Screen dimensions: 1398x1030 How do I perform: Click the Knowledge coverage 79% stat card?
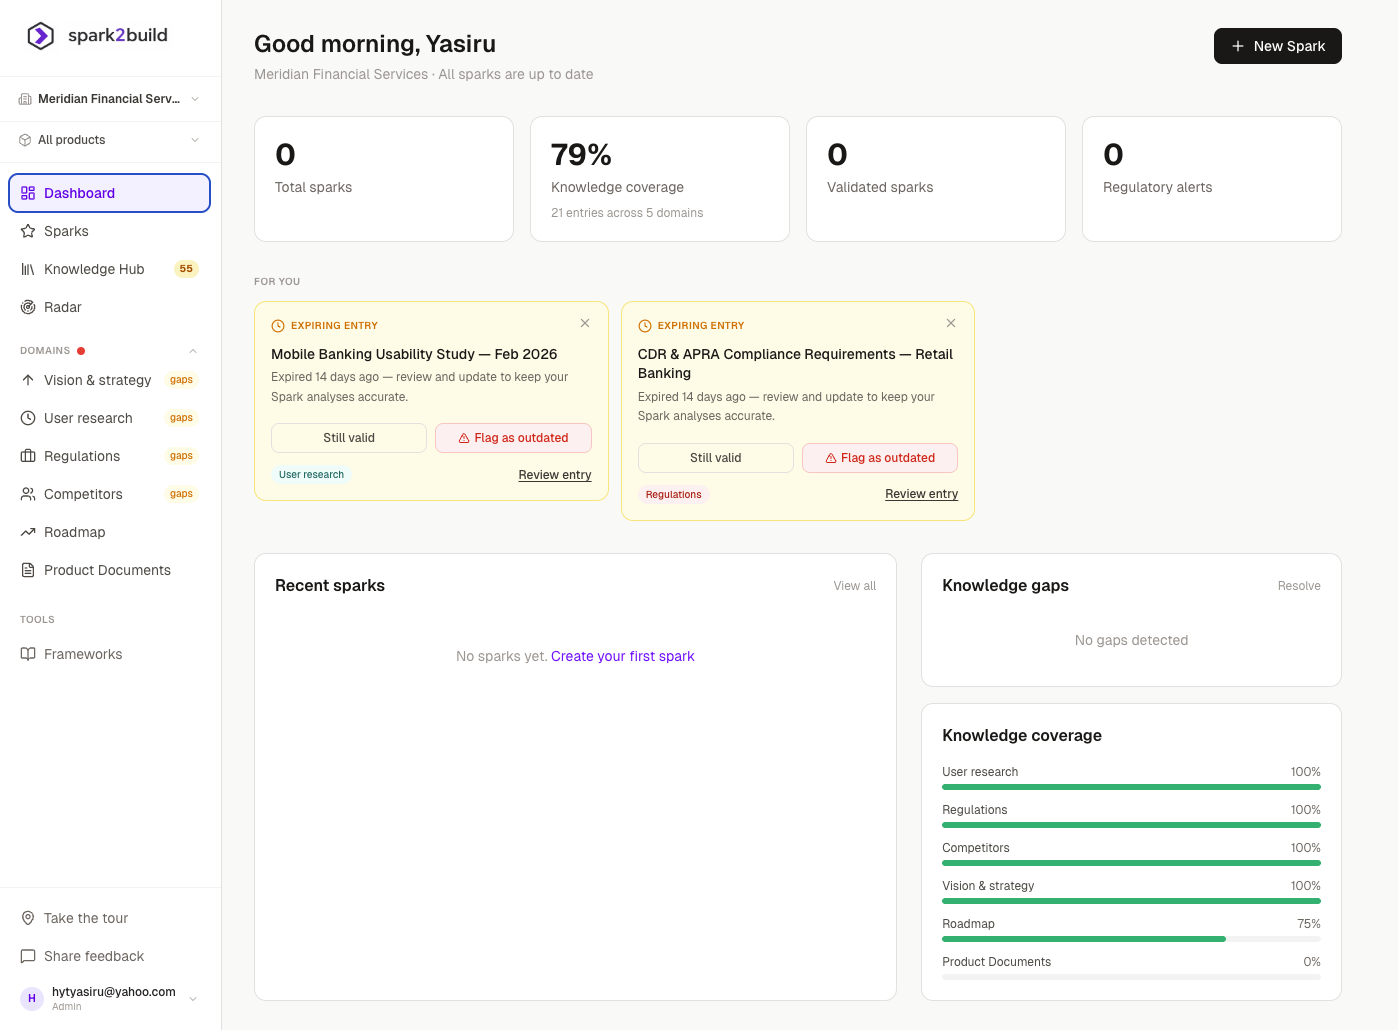click(x=659, y=179)
